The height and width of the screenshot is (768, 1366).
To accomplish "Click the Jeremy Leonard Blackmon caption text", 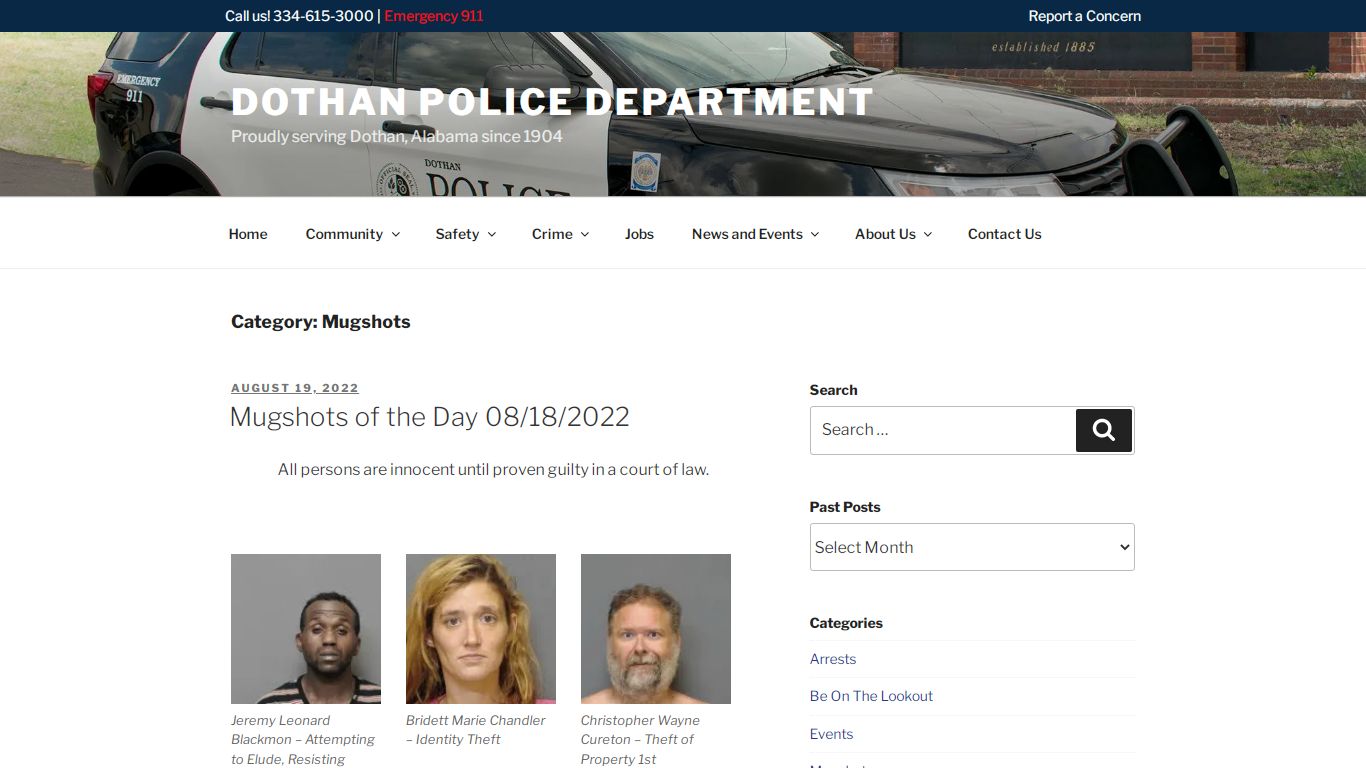I will pyautogui.click(x=303, y=740).
